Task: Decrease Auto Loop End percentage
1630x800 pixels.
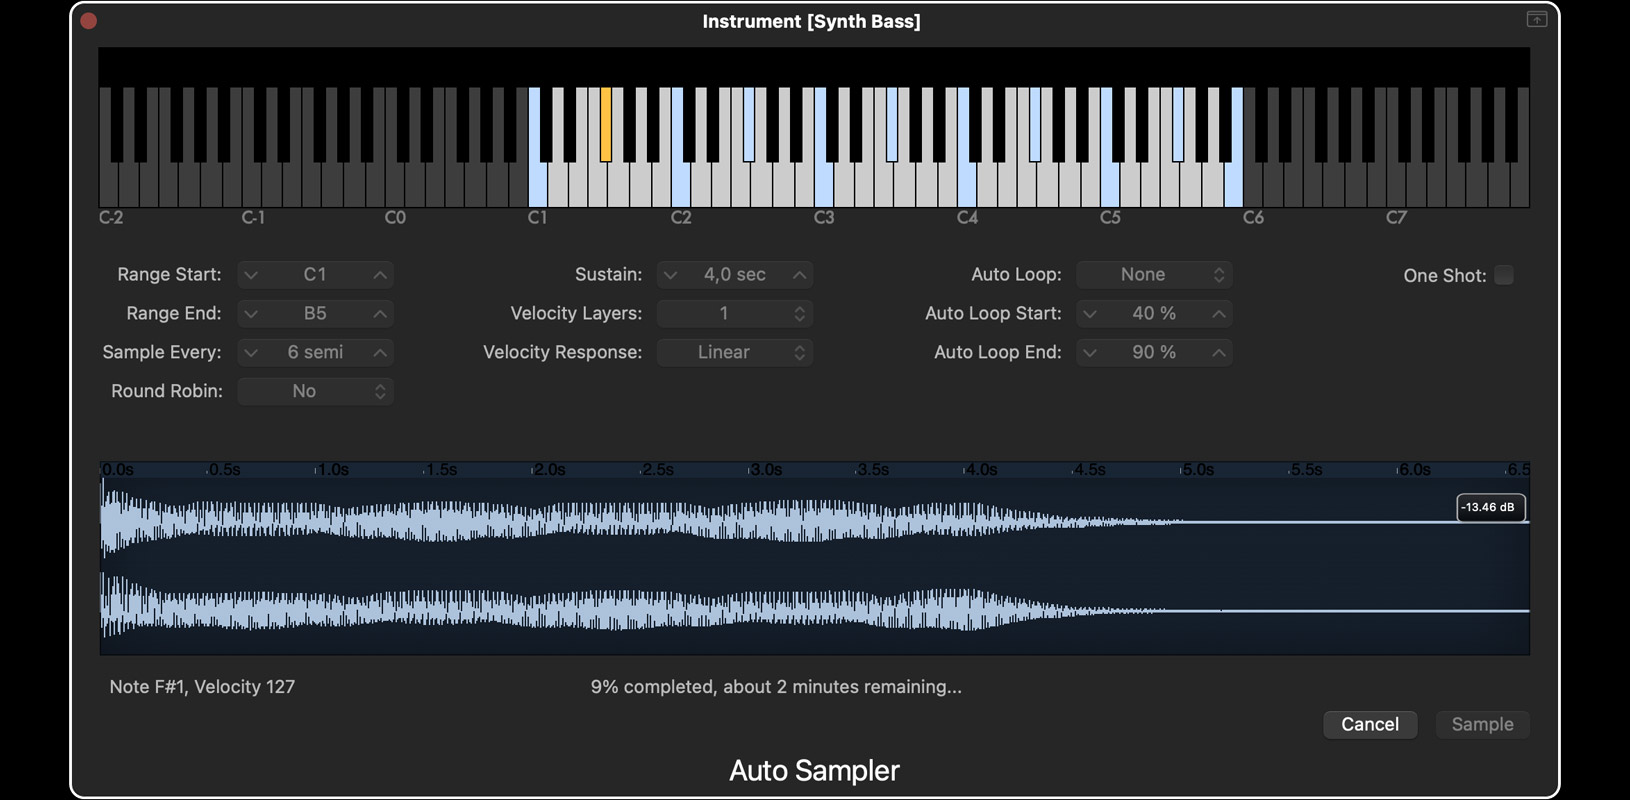Action: [1090, 353]
